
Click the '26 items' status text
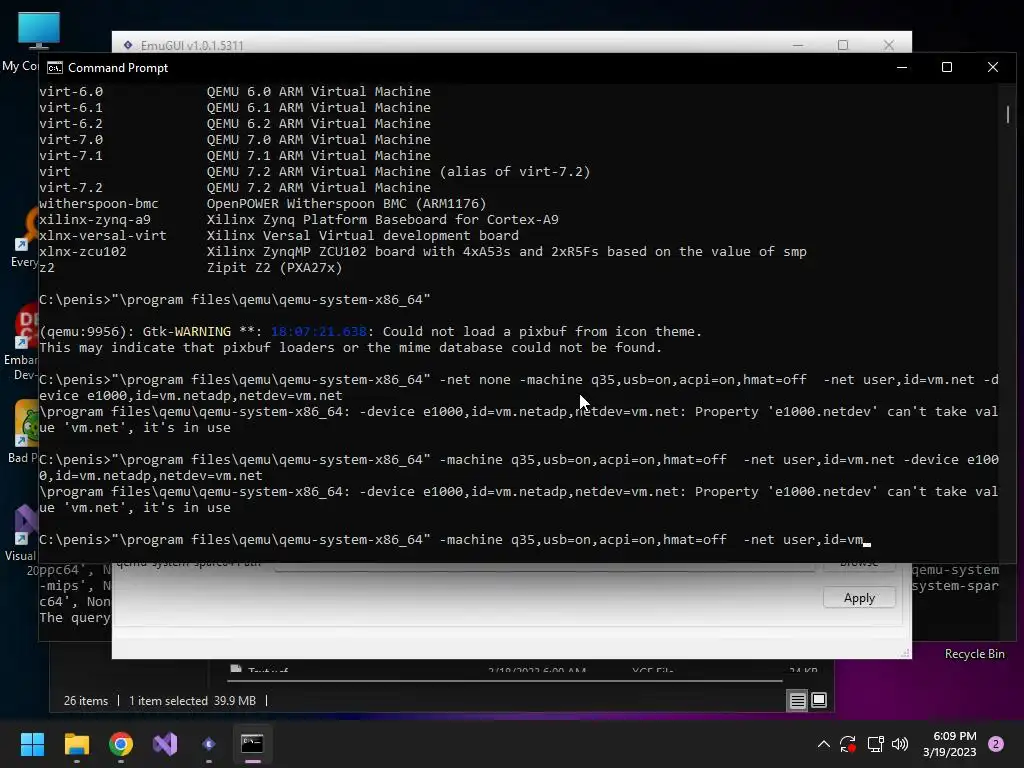point(86,701)
